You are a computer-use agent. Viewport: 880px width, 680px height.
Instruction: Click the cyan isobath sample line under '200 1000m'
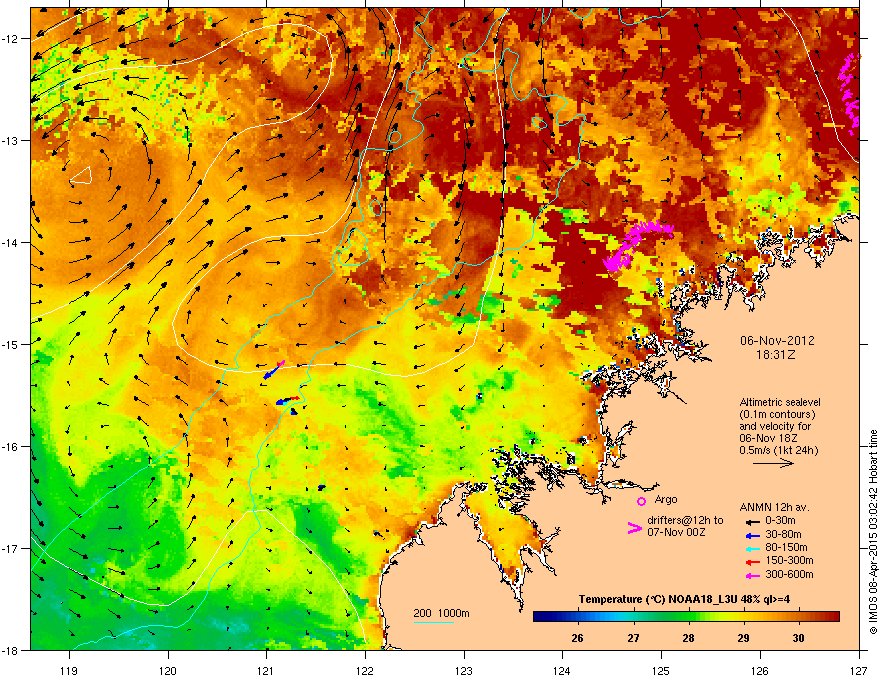point(433,622)
